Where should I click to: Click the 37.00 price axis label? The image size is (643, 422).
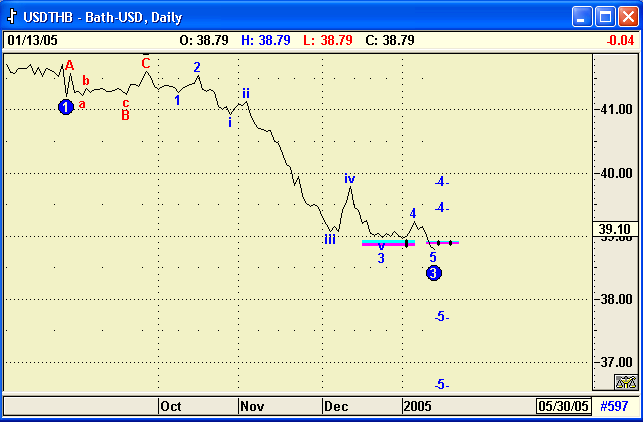[x=616, y=363]
